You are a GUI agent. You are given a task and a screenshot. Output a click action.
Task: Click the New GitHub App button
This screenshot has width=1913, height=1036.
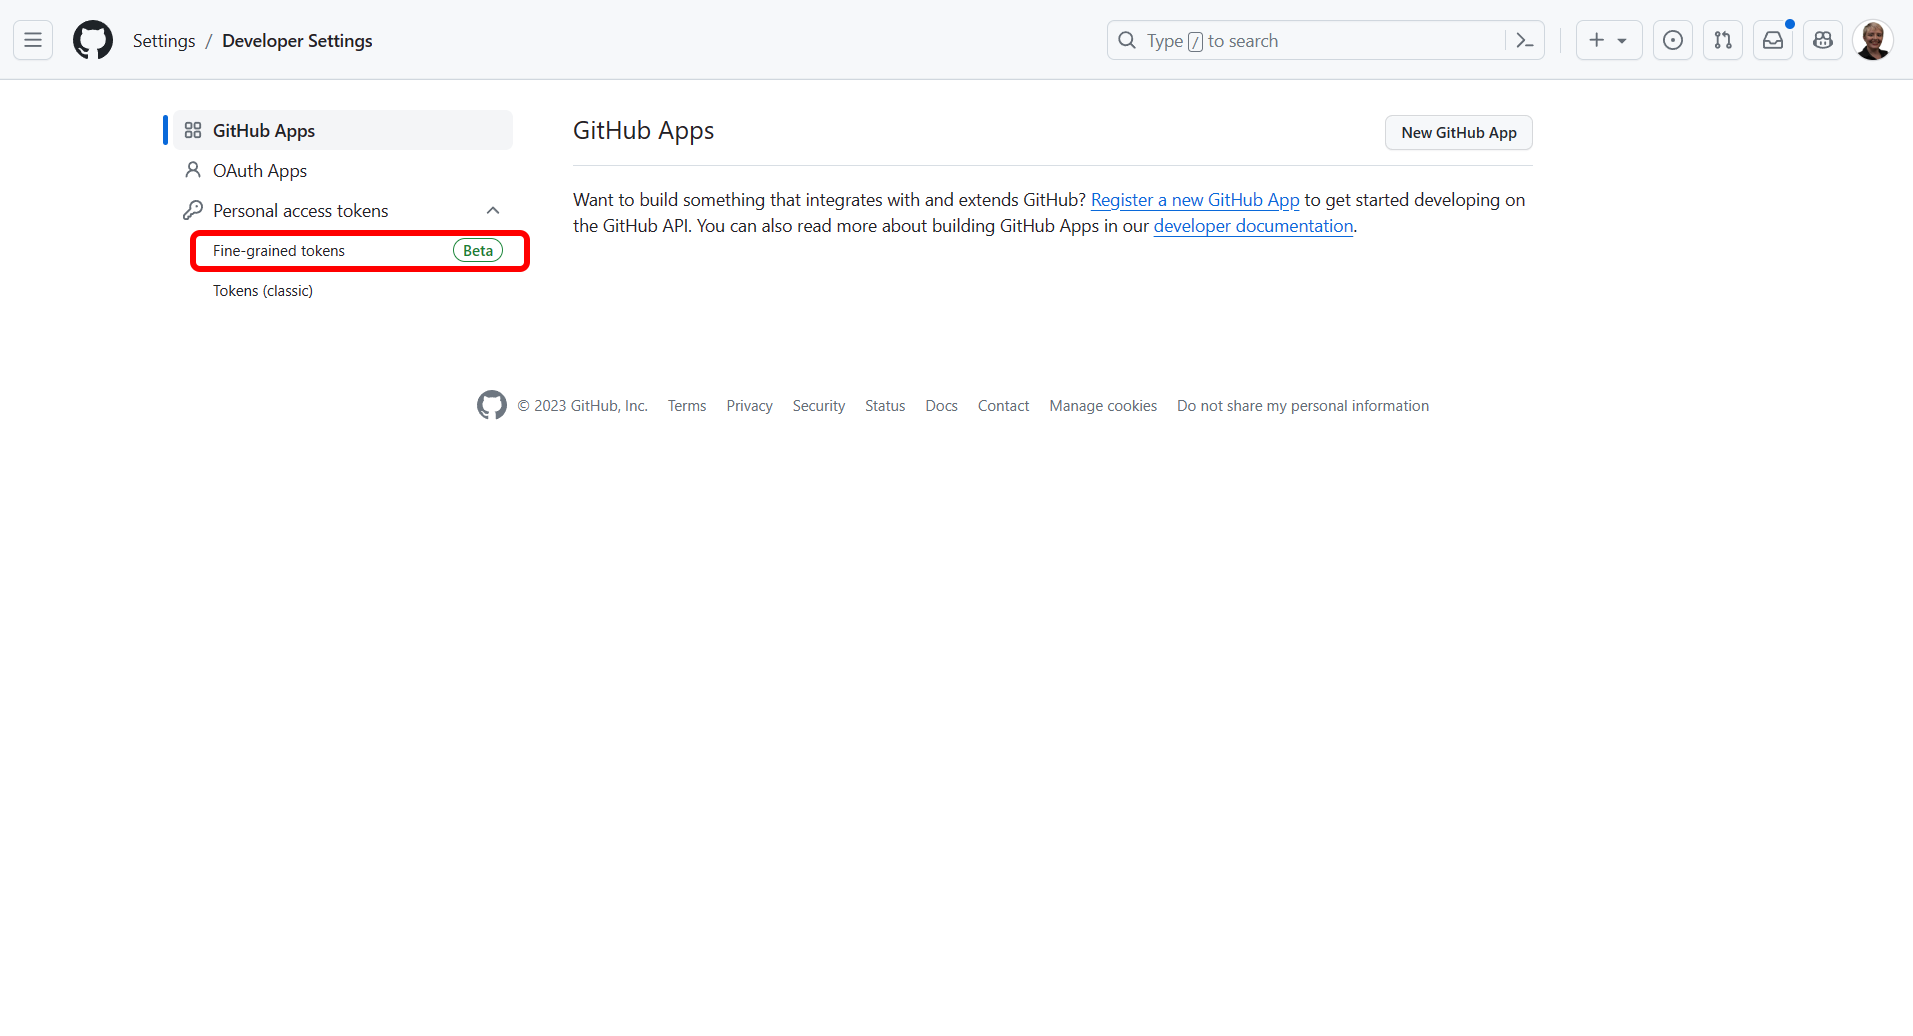(1458, 132)
